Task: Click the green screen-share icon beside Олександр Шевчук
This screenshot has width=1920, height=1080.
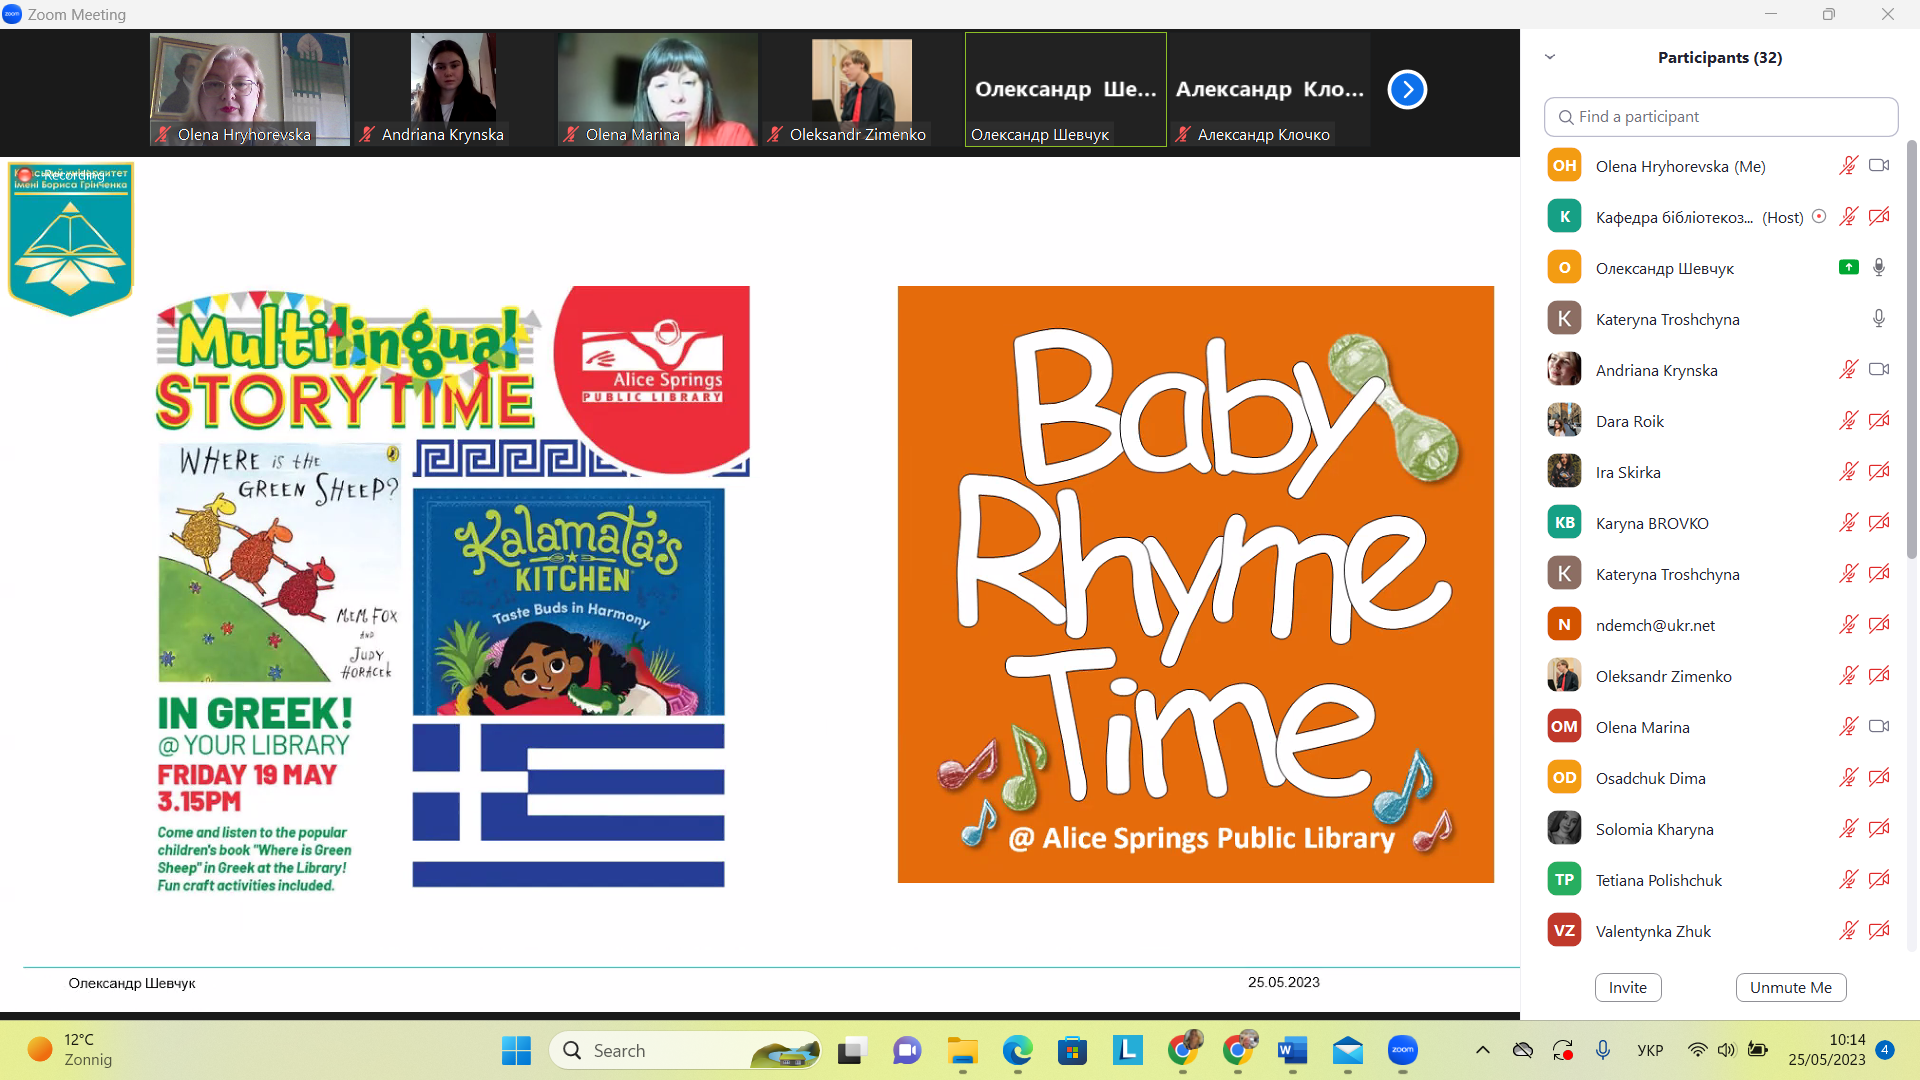Action: point(1849,267)
